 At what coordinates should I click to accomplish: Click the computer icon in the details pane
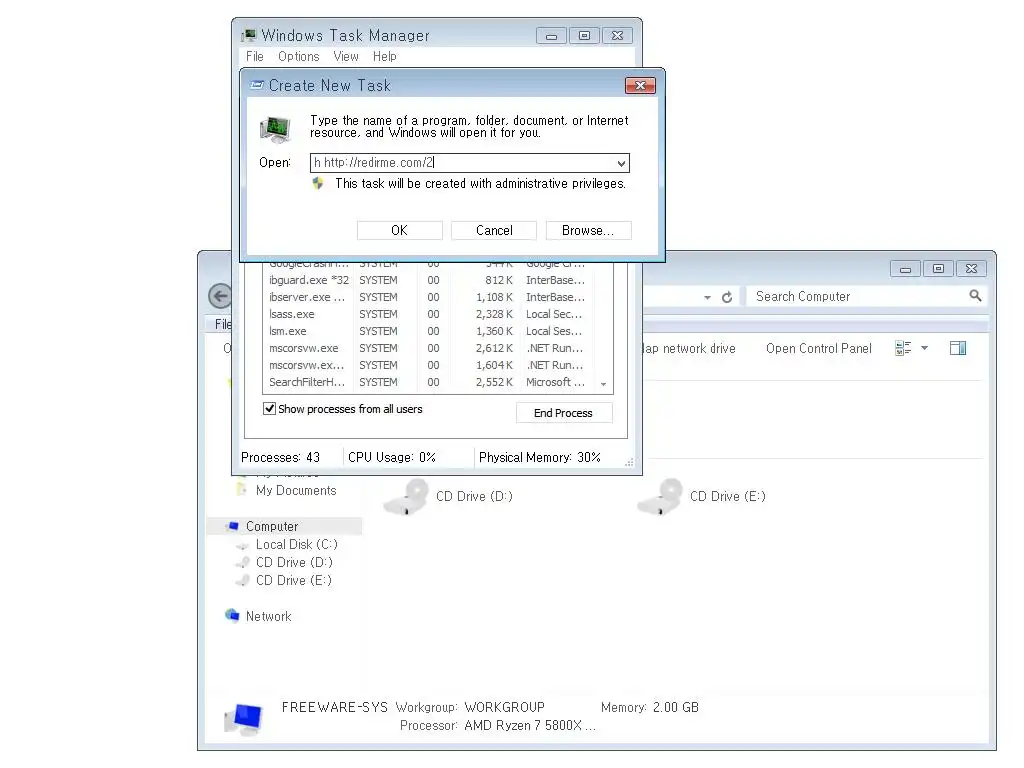242,718
